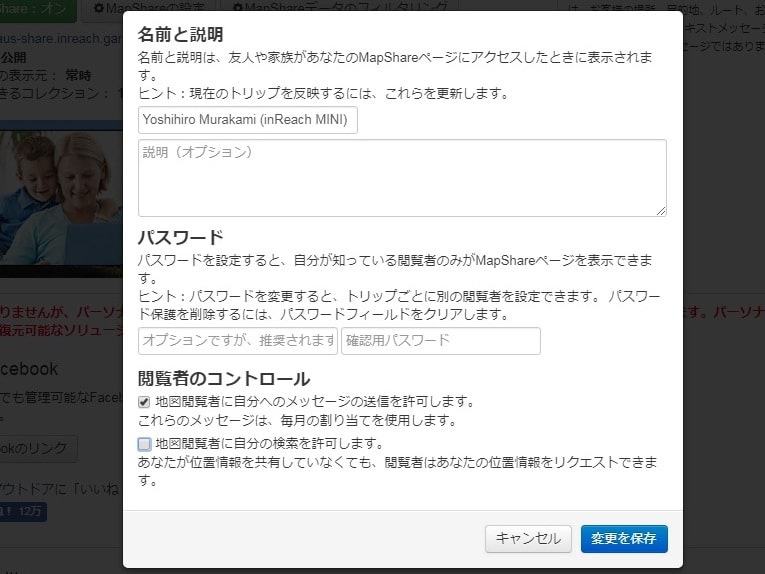Click the 確認用パスワード confirmation field

[x=441, y=340]
